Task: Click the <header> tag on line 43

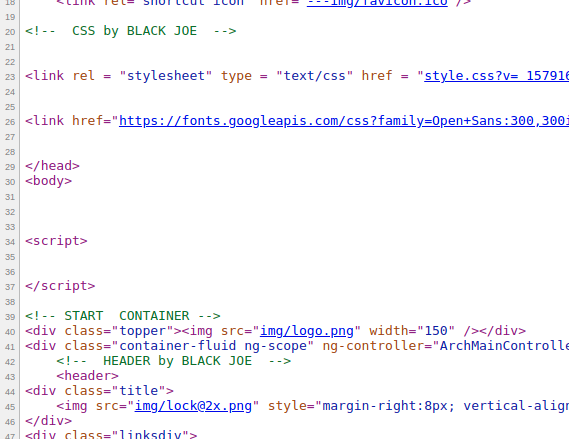Action: (87, 376)
